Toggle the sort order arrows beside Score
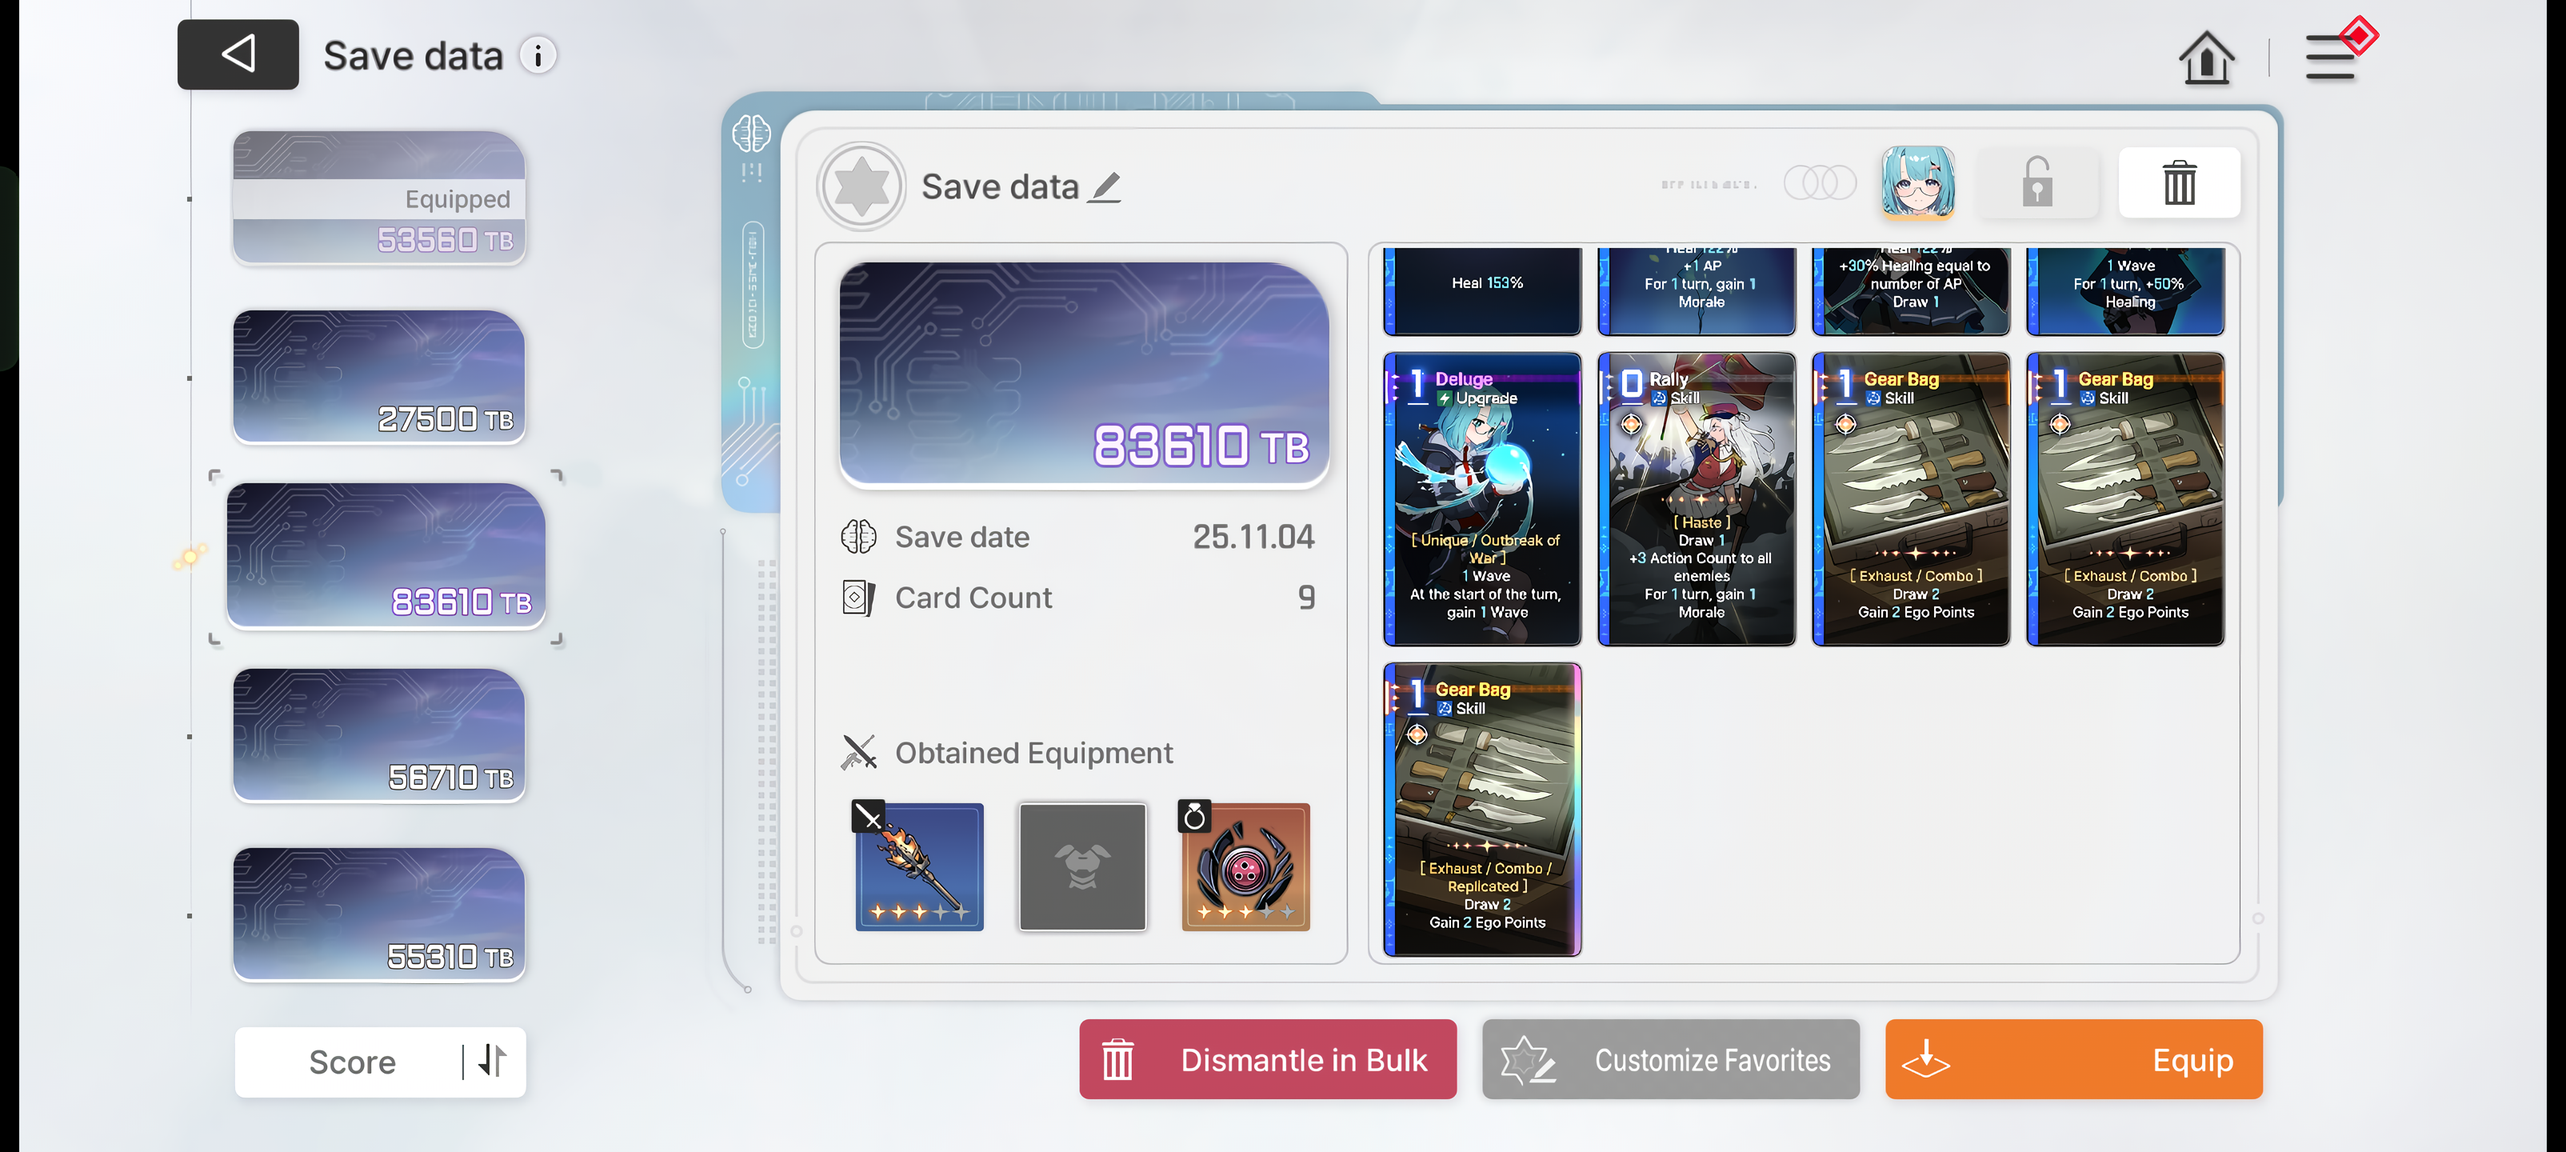Image resolution: width=2566 pixels, height=1152 pixels. [x=492, y=1061]
